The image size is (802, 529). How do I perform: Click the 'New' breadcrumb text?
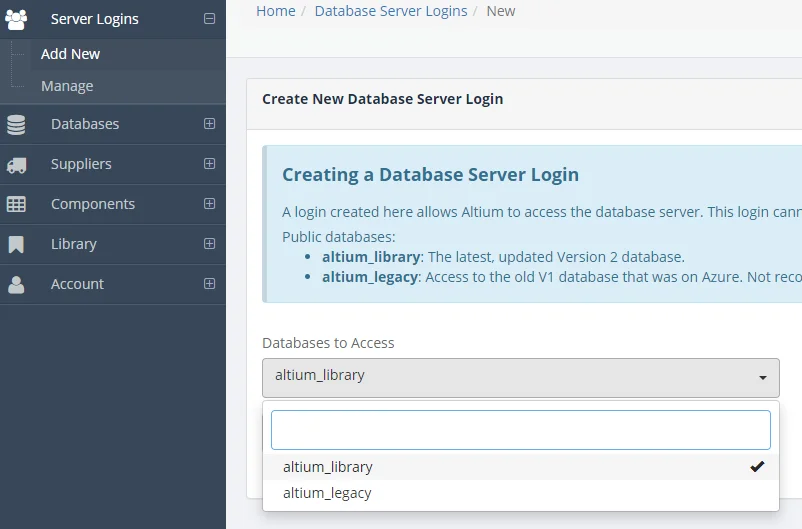(501, 11)
